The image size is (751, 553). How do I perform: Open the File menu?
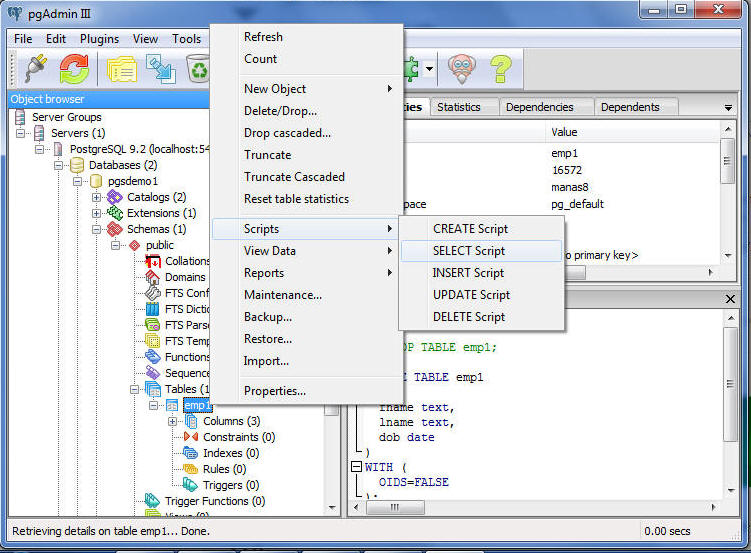[x=23, y=39]
